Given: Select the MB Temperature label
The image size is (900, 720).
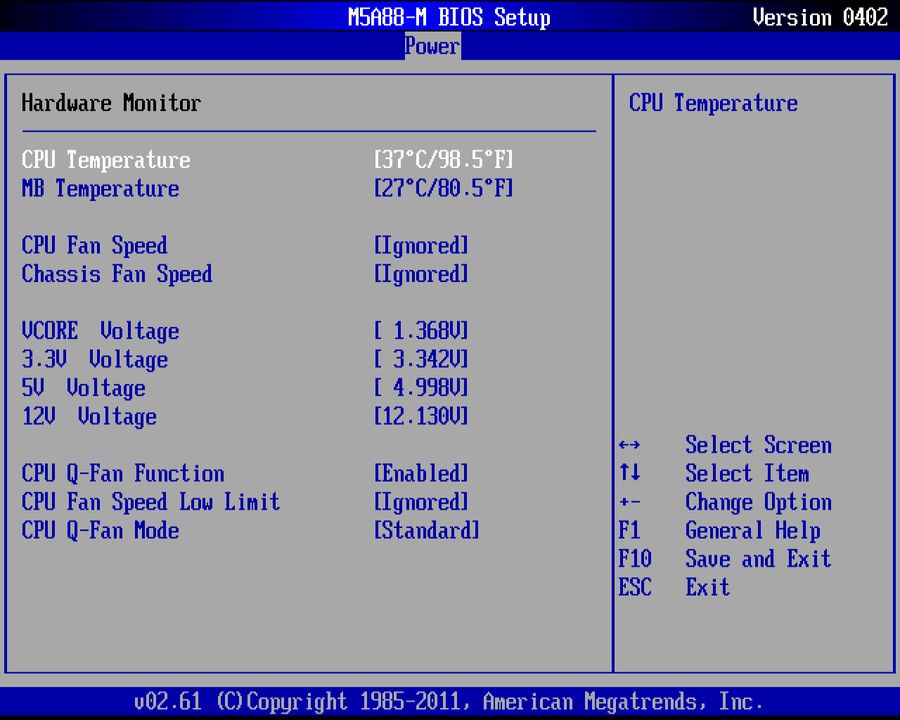Looking at the screenshot, I should (100, 188).
